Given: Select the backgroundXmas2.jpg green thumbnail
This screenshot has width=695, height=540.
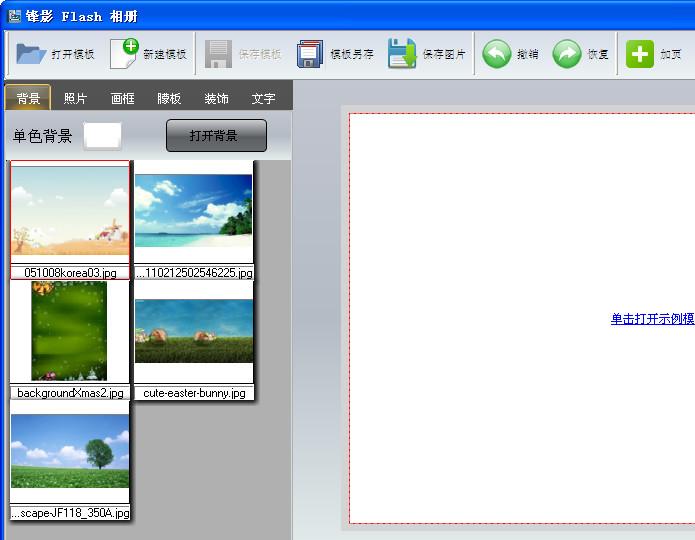Looking at the screenshot, I should [70, 330].
